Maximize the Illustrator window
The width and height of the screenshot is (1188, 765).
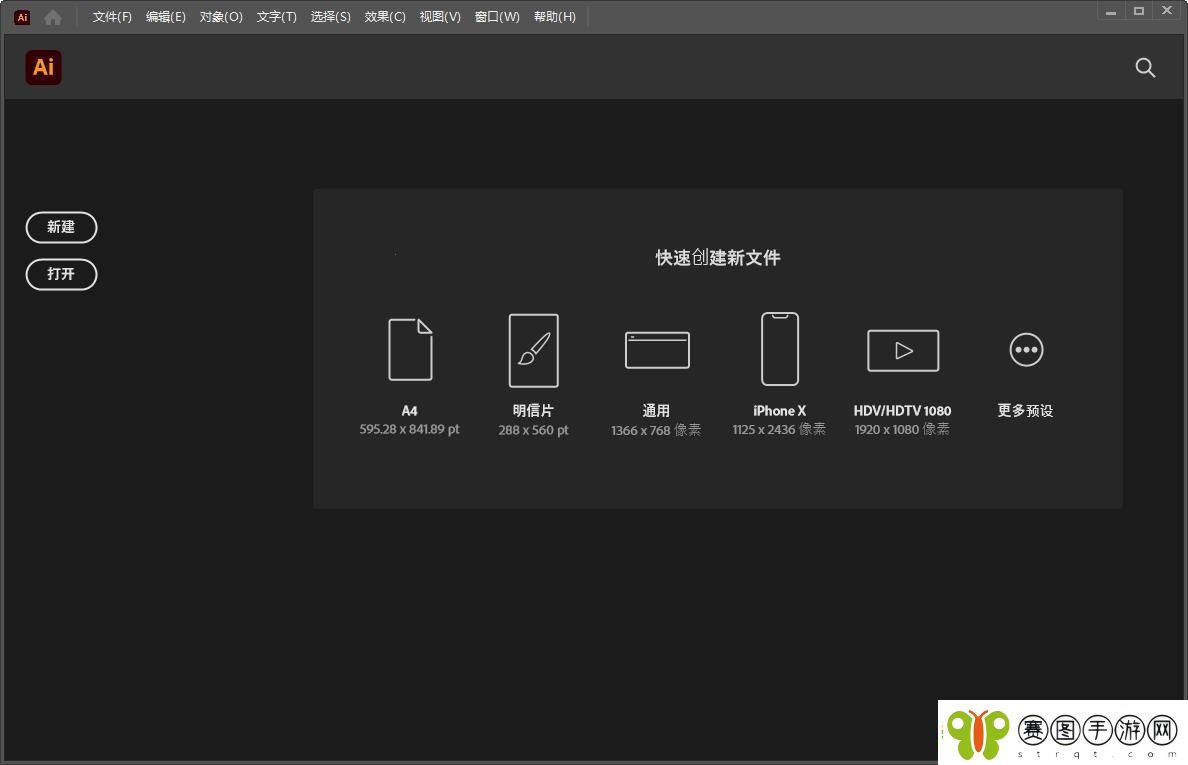click(x=1139, y=11)
